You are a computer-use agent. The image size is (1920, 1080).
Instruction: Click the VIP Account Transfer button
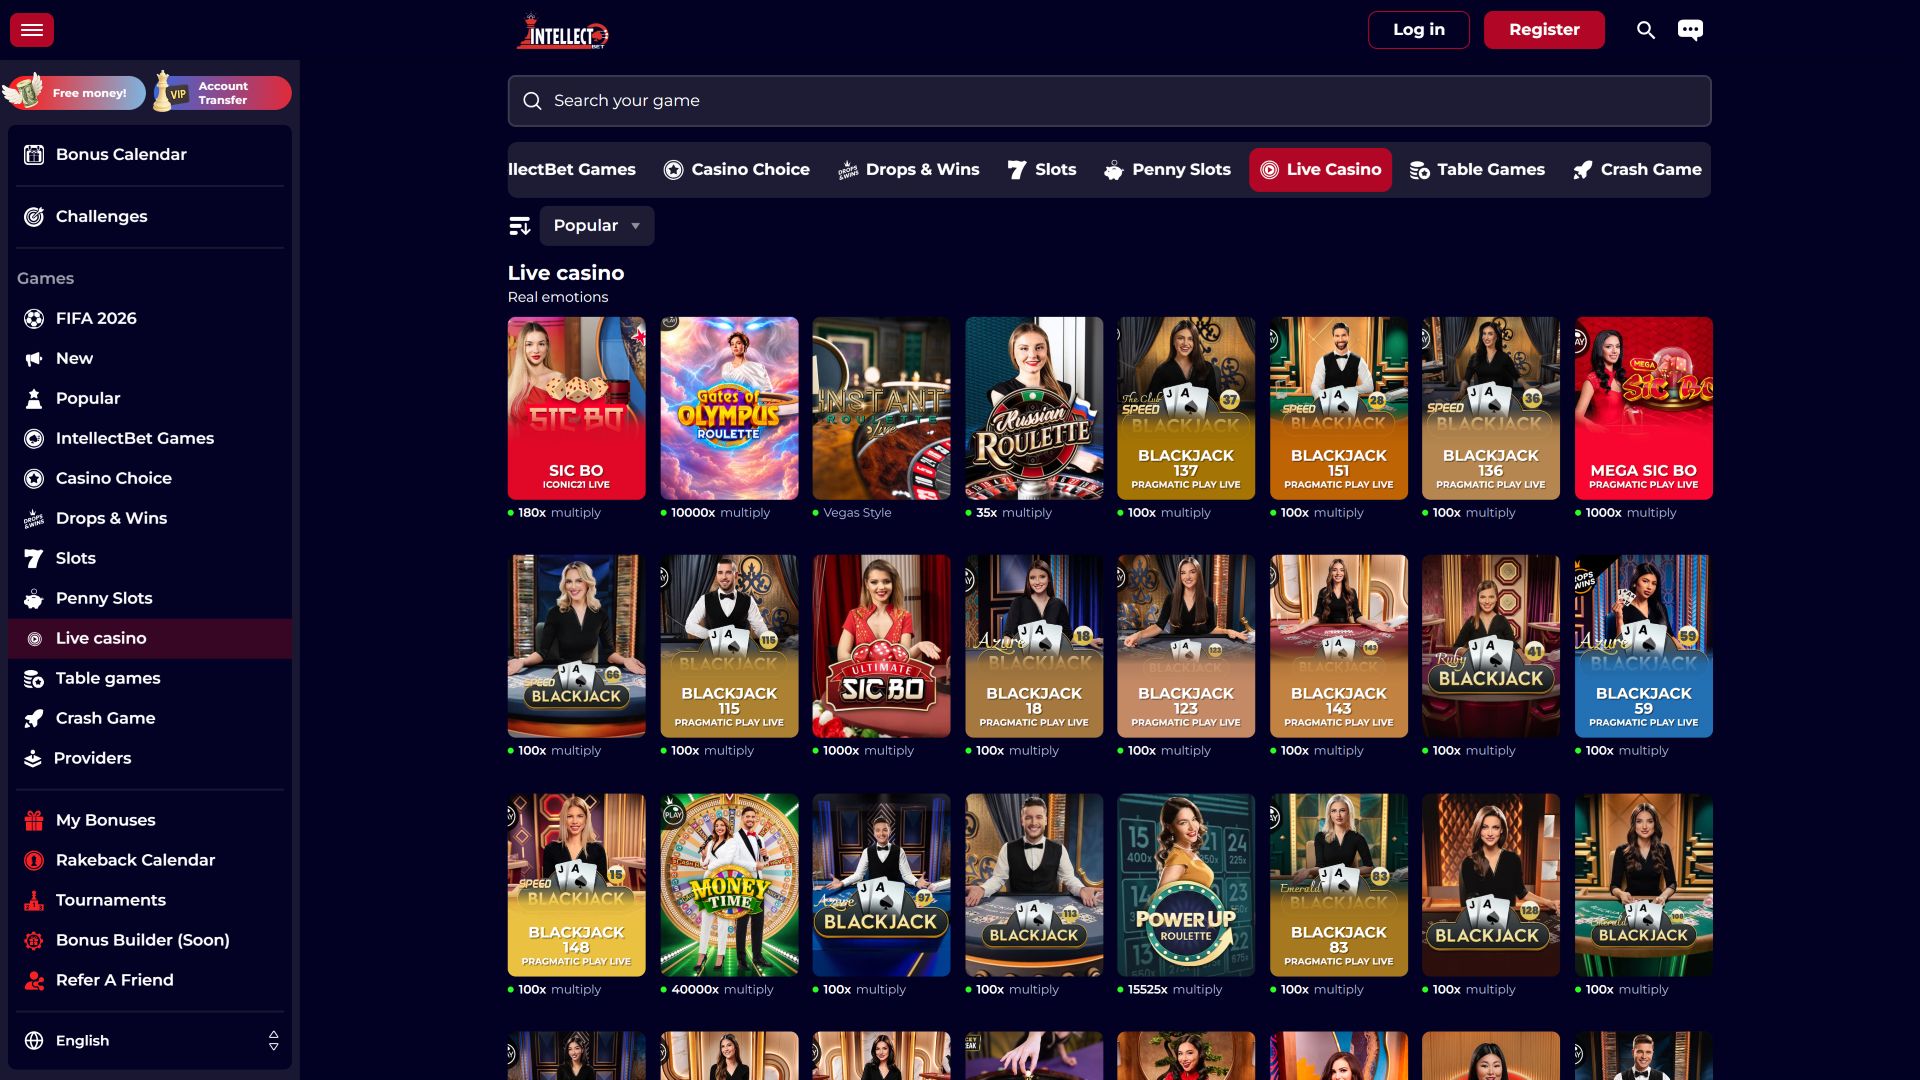(221, 93)
